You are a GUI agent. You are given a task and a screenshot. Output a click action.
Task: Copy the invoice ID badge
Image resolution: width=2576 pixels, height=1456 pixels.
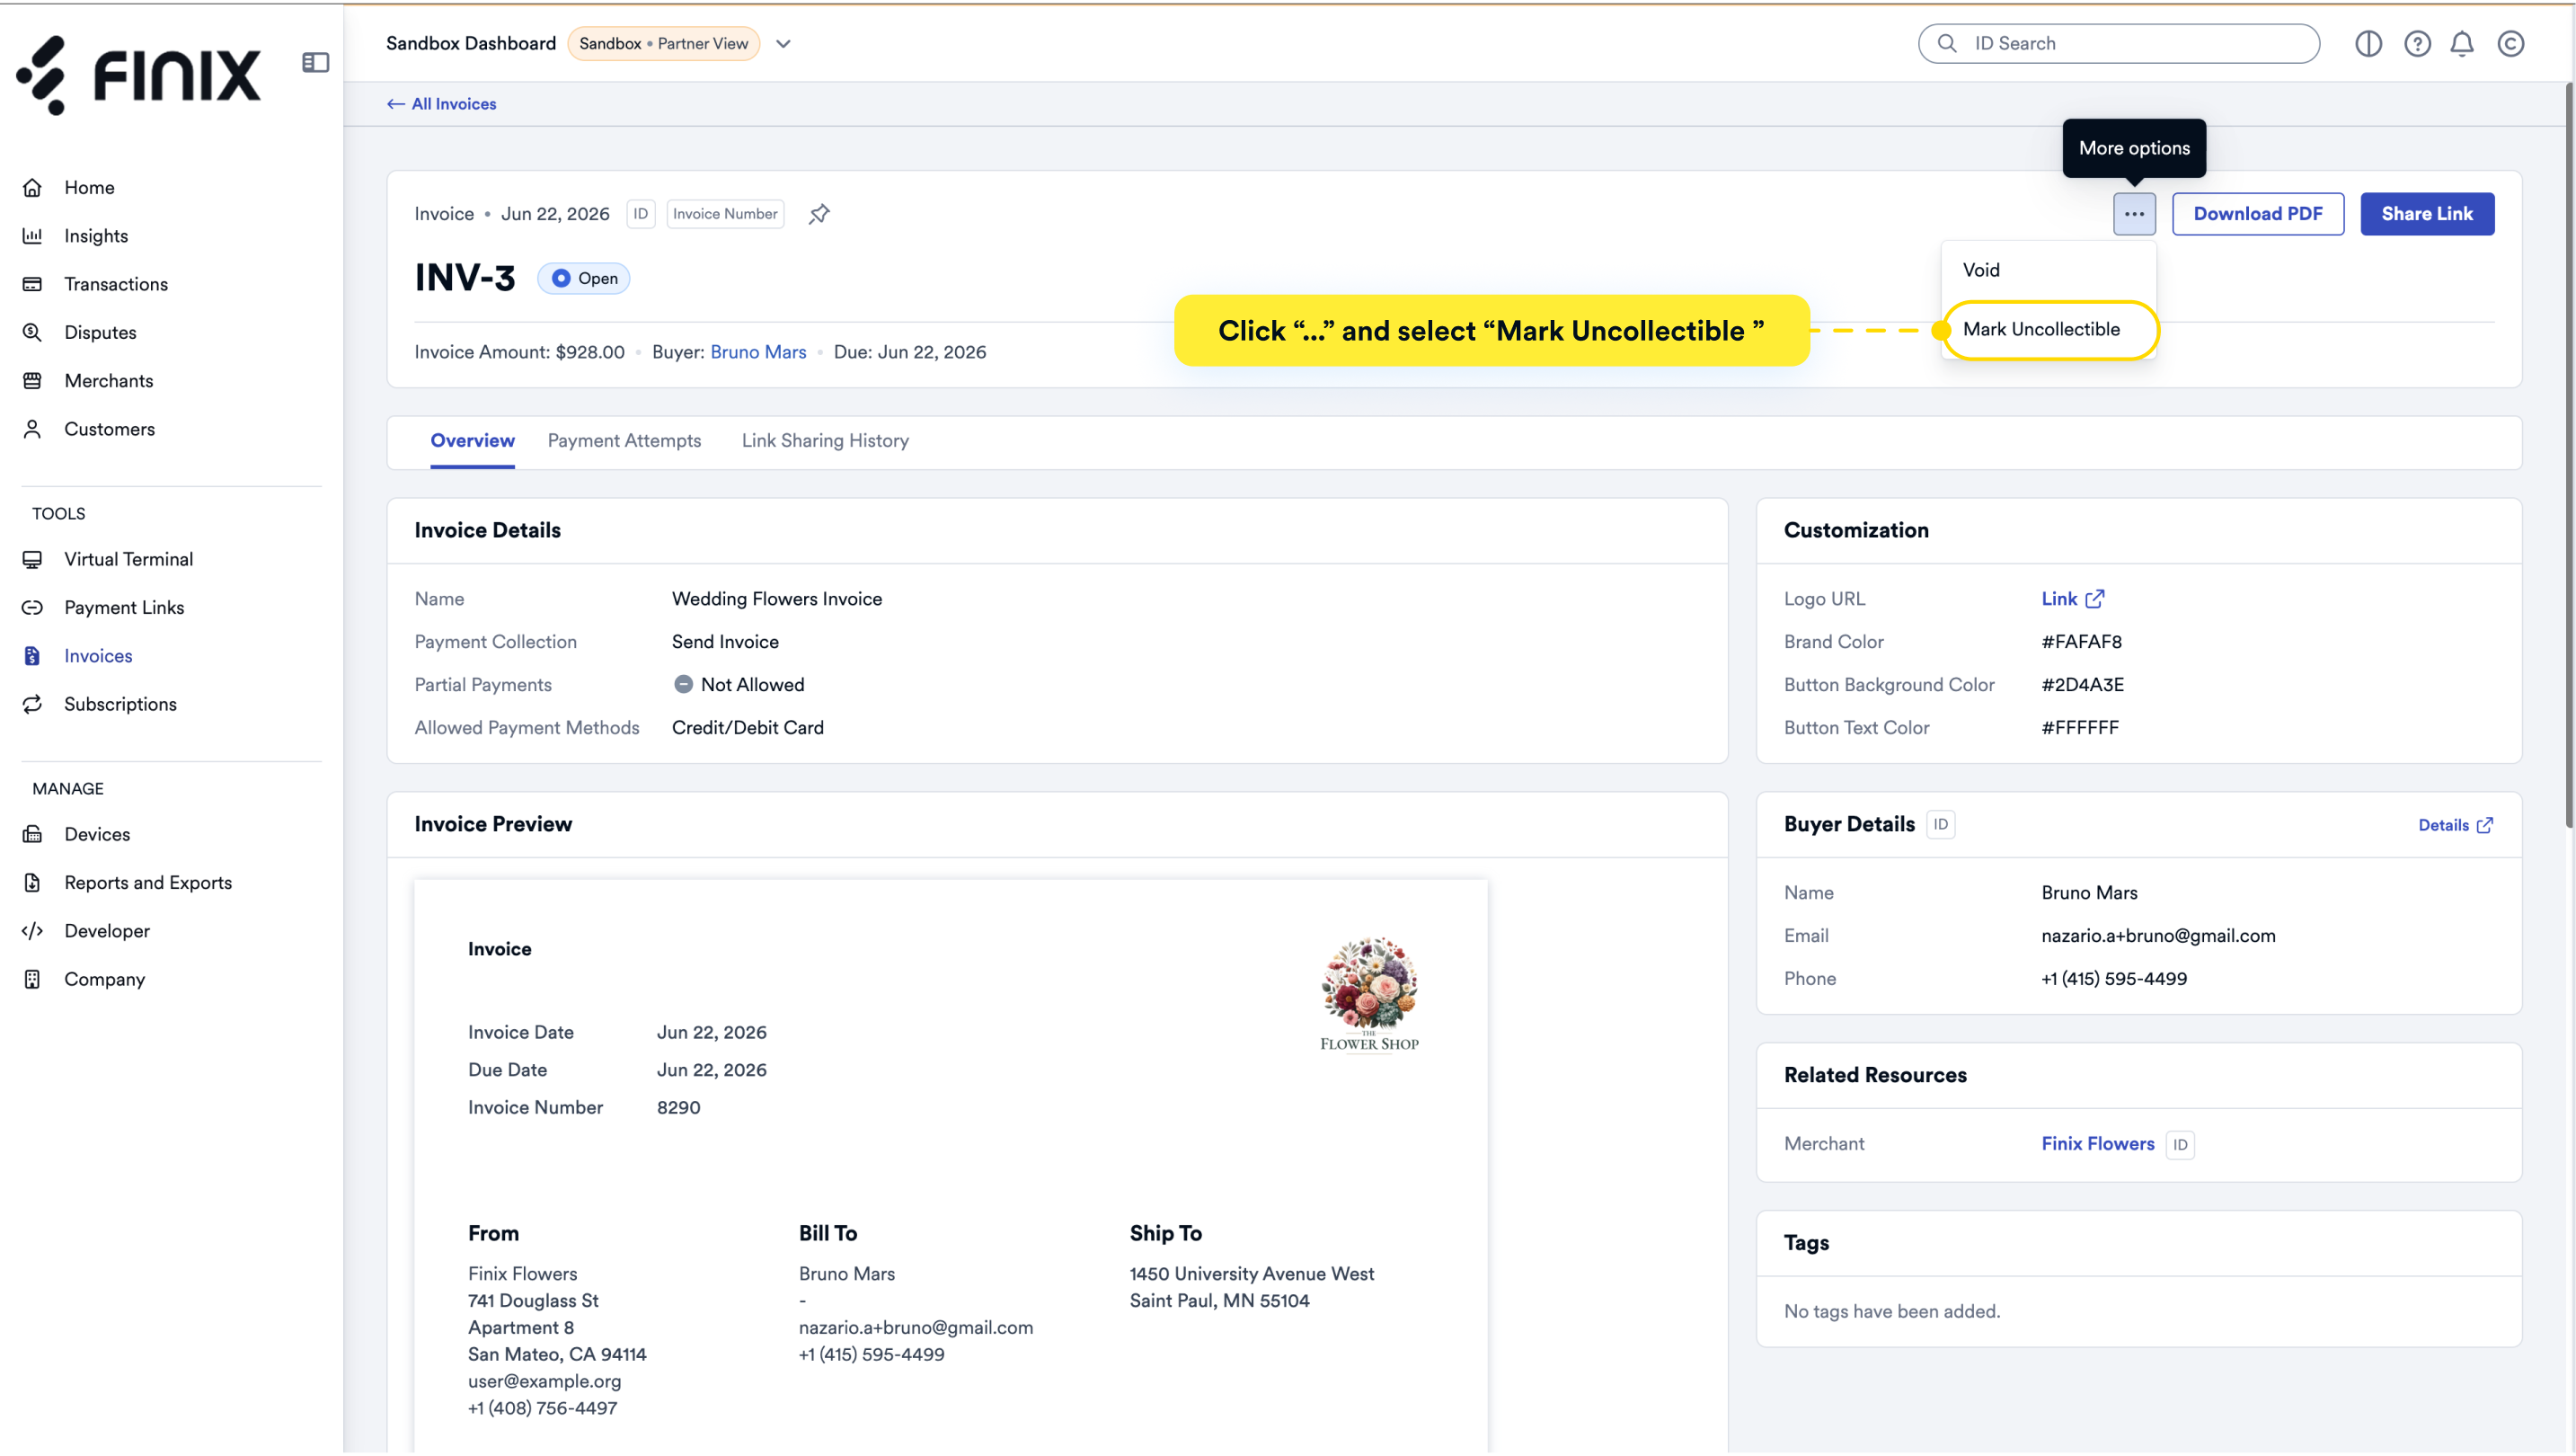point(640,214)
